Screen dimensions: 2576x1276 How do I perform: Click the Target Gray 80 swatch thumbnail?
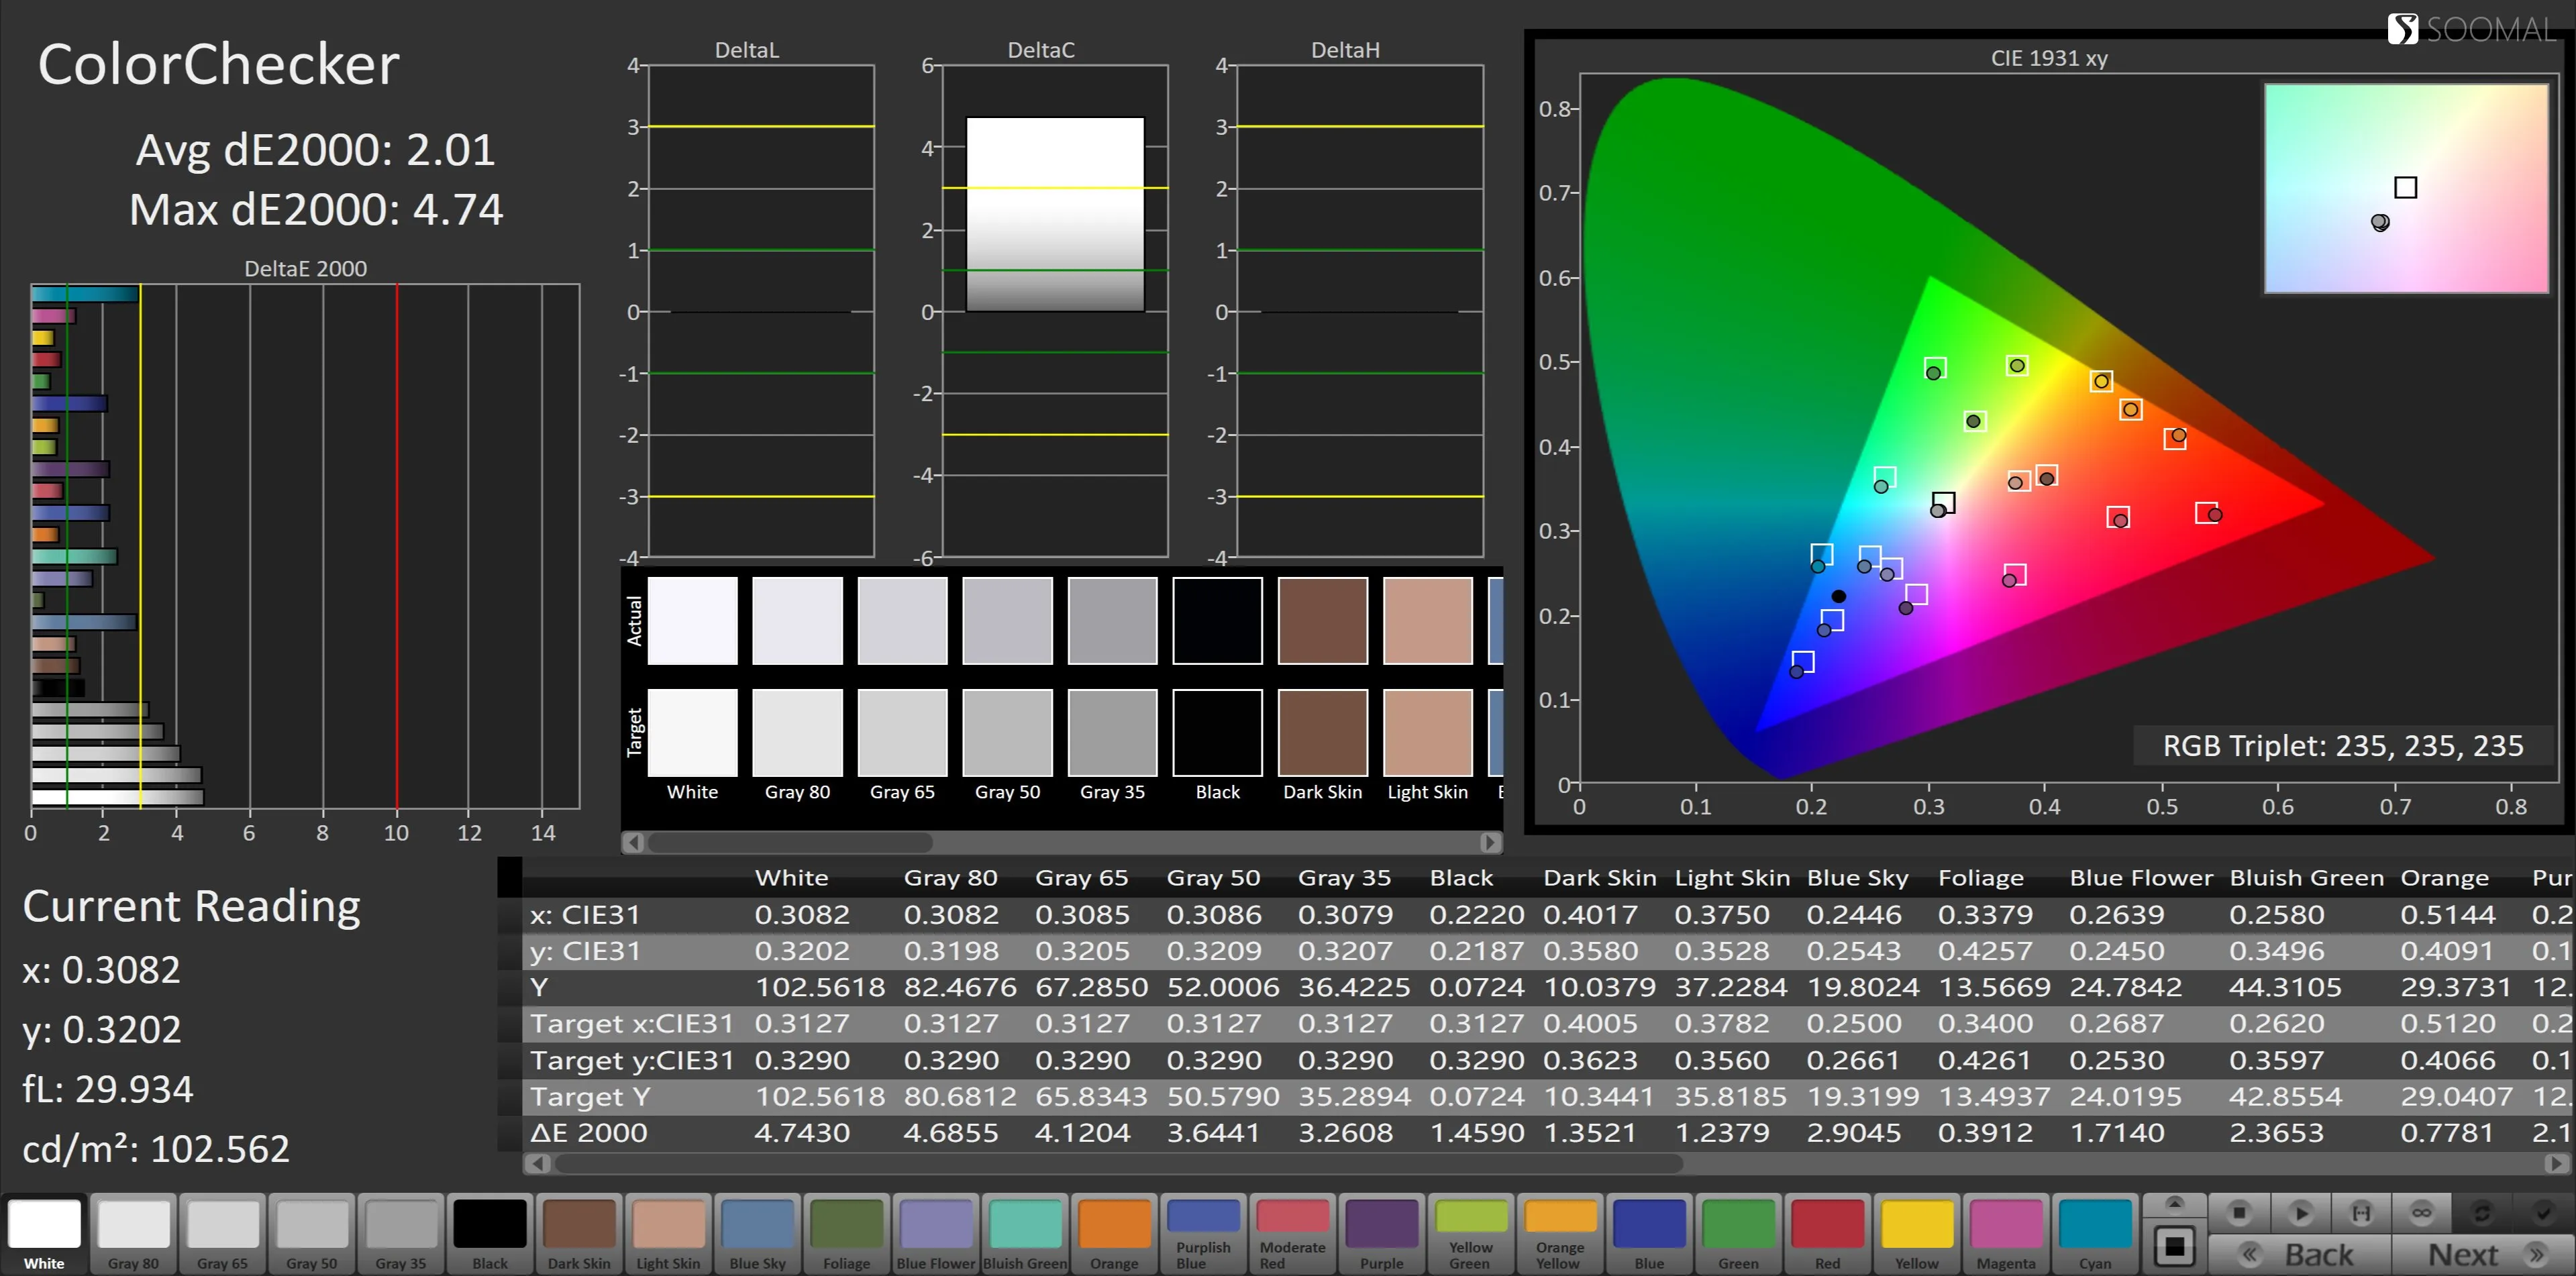pos(797,732)
